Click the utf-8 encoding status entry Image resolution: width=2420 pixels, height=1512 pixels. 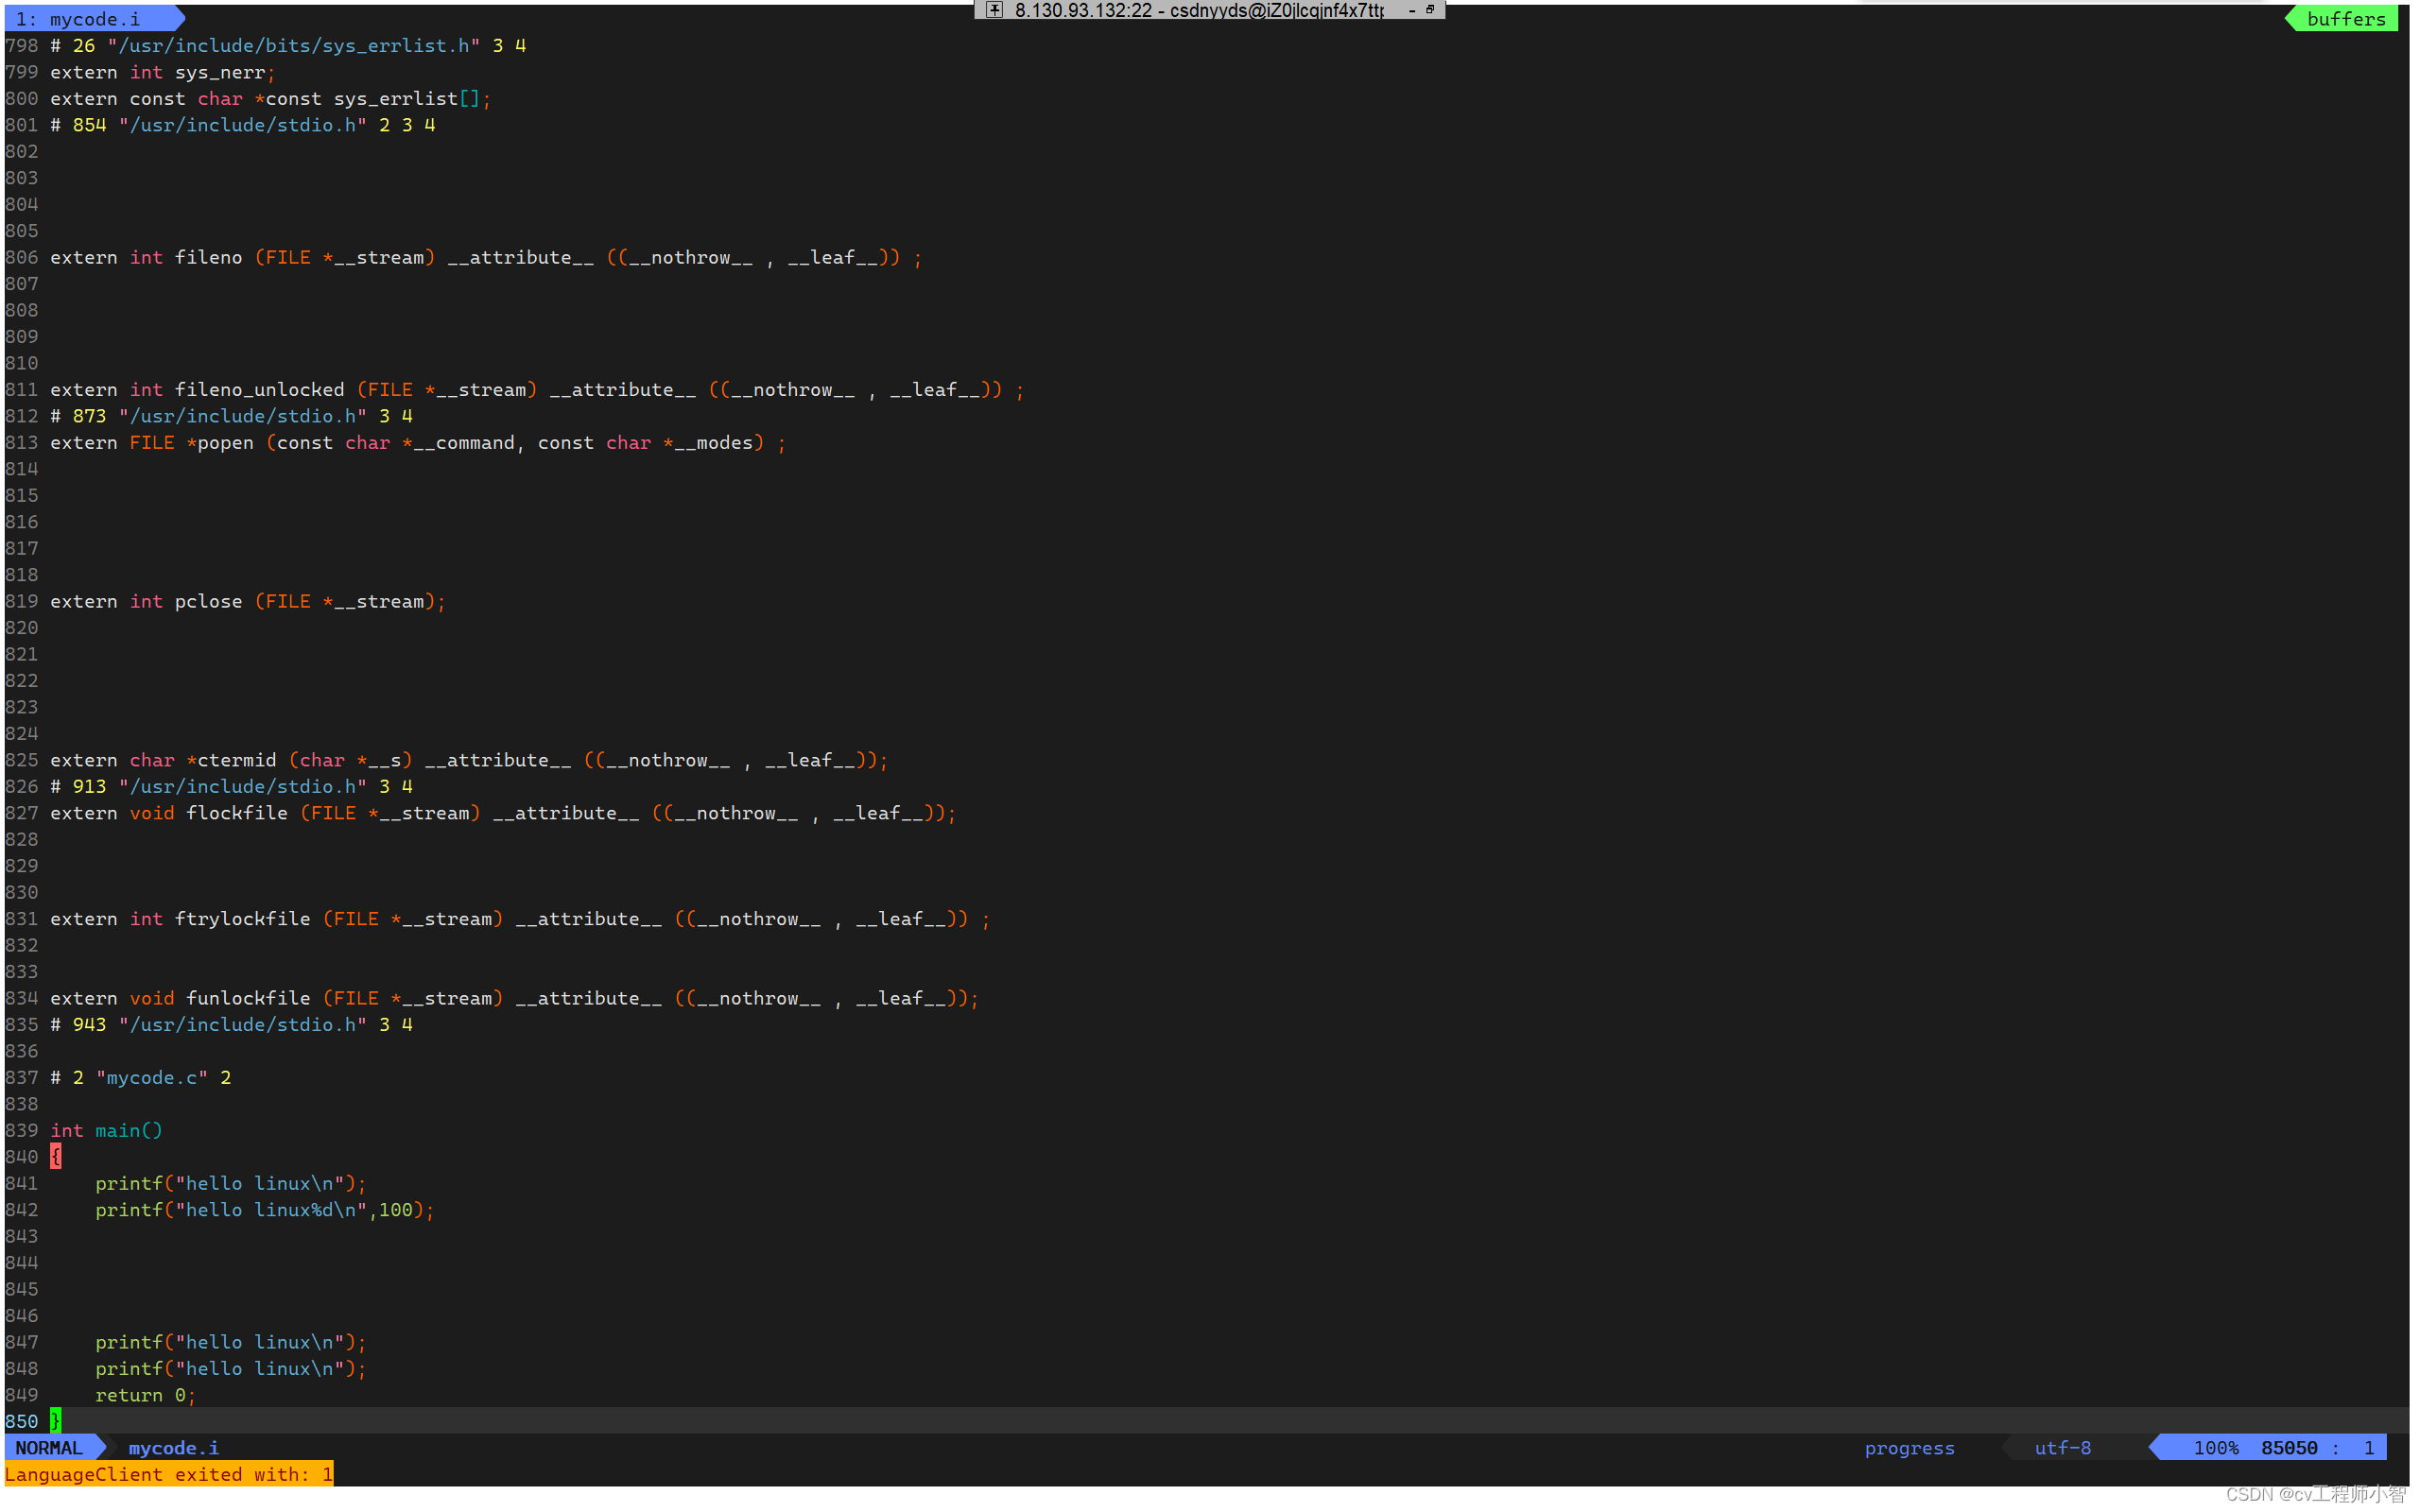(x=2062, y=1448)
